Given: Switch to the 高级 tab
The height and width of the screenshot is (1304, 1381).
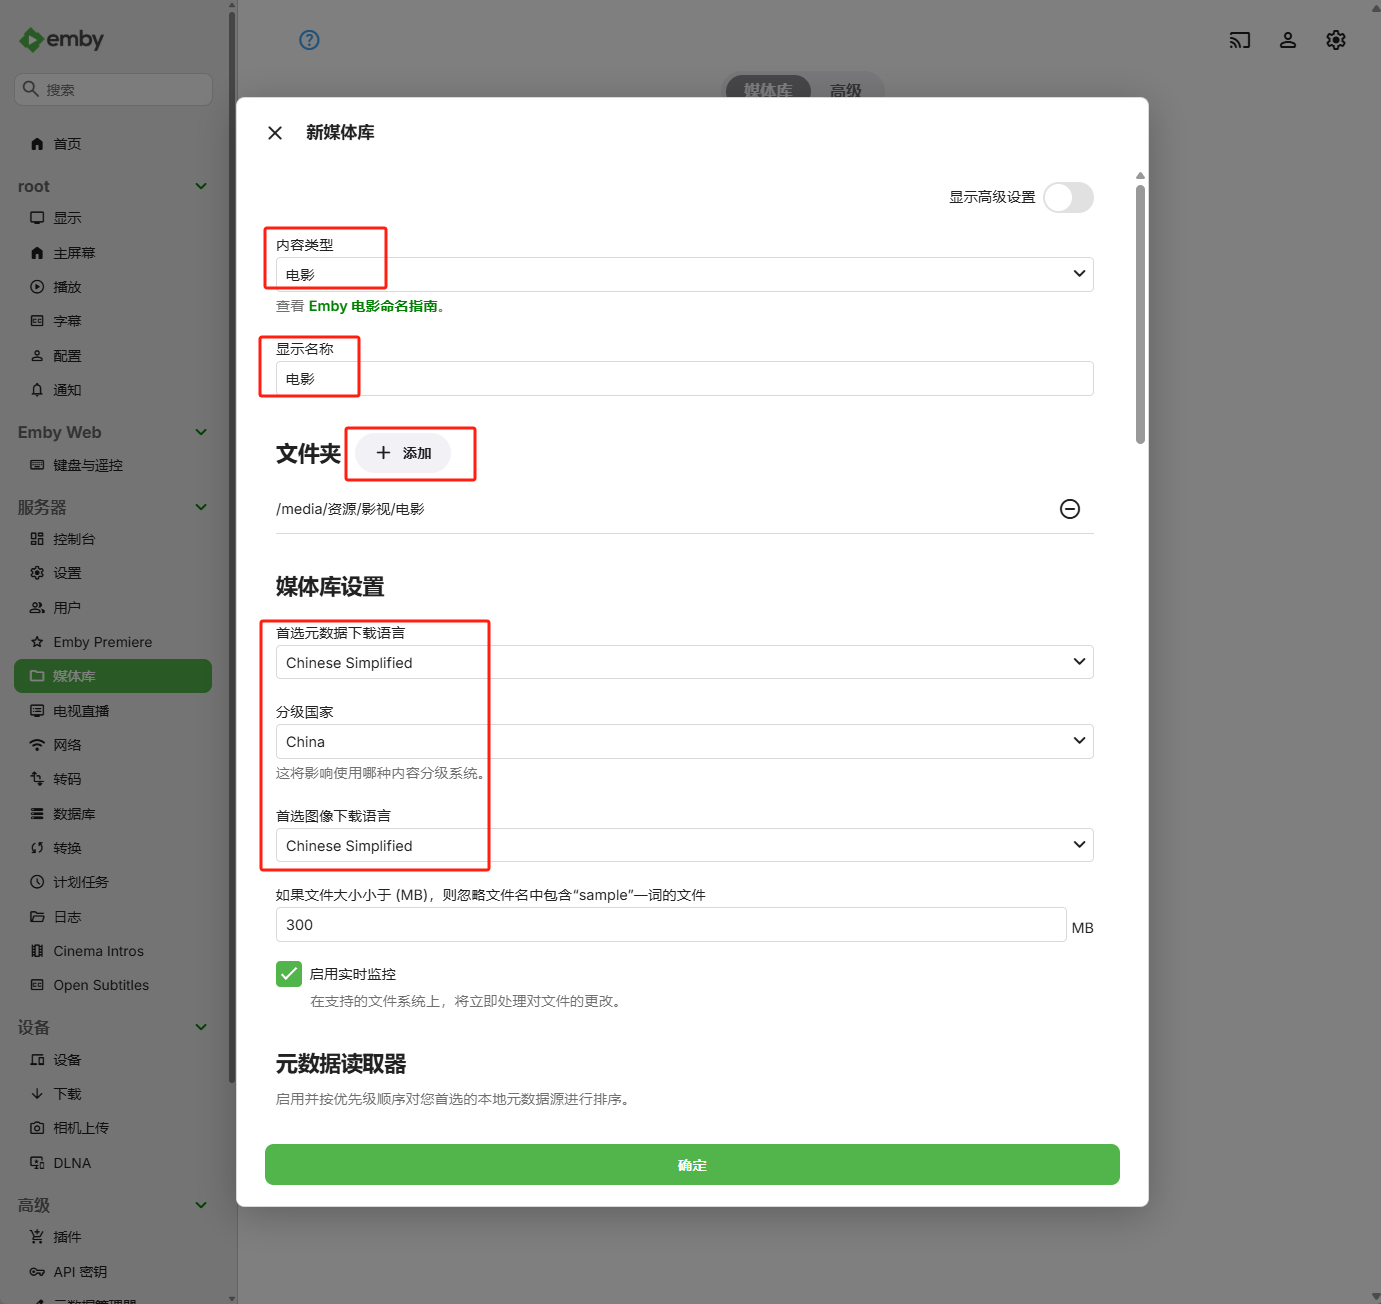Looking at the screenshot, I should pos(846,90).
